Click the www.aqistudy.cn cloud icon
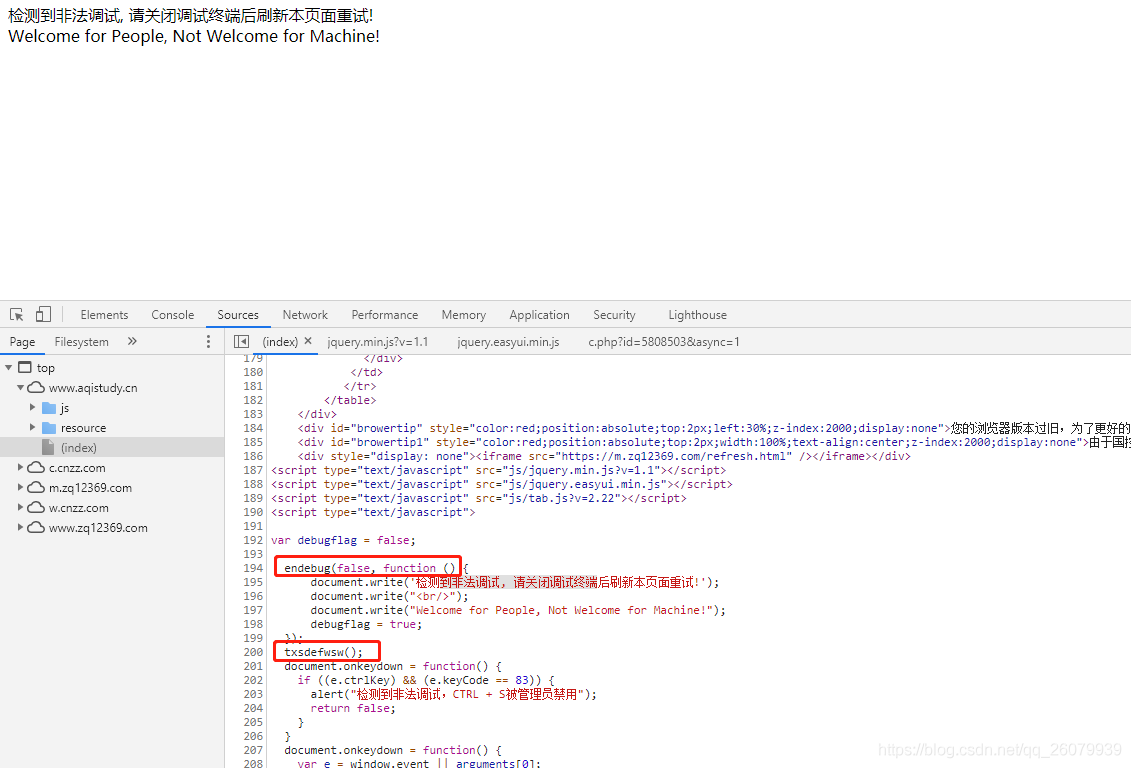Screen dimensions: 1131x768 (x=36, y=387)
